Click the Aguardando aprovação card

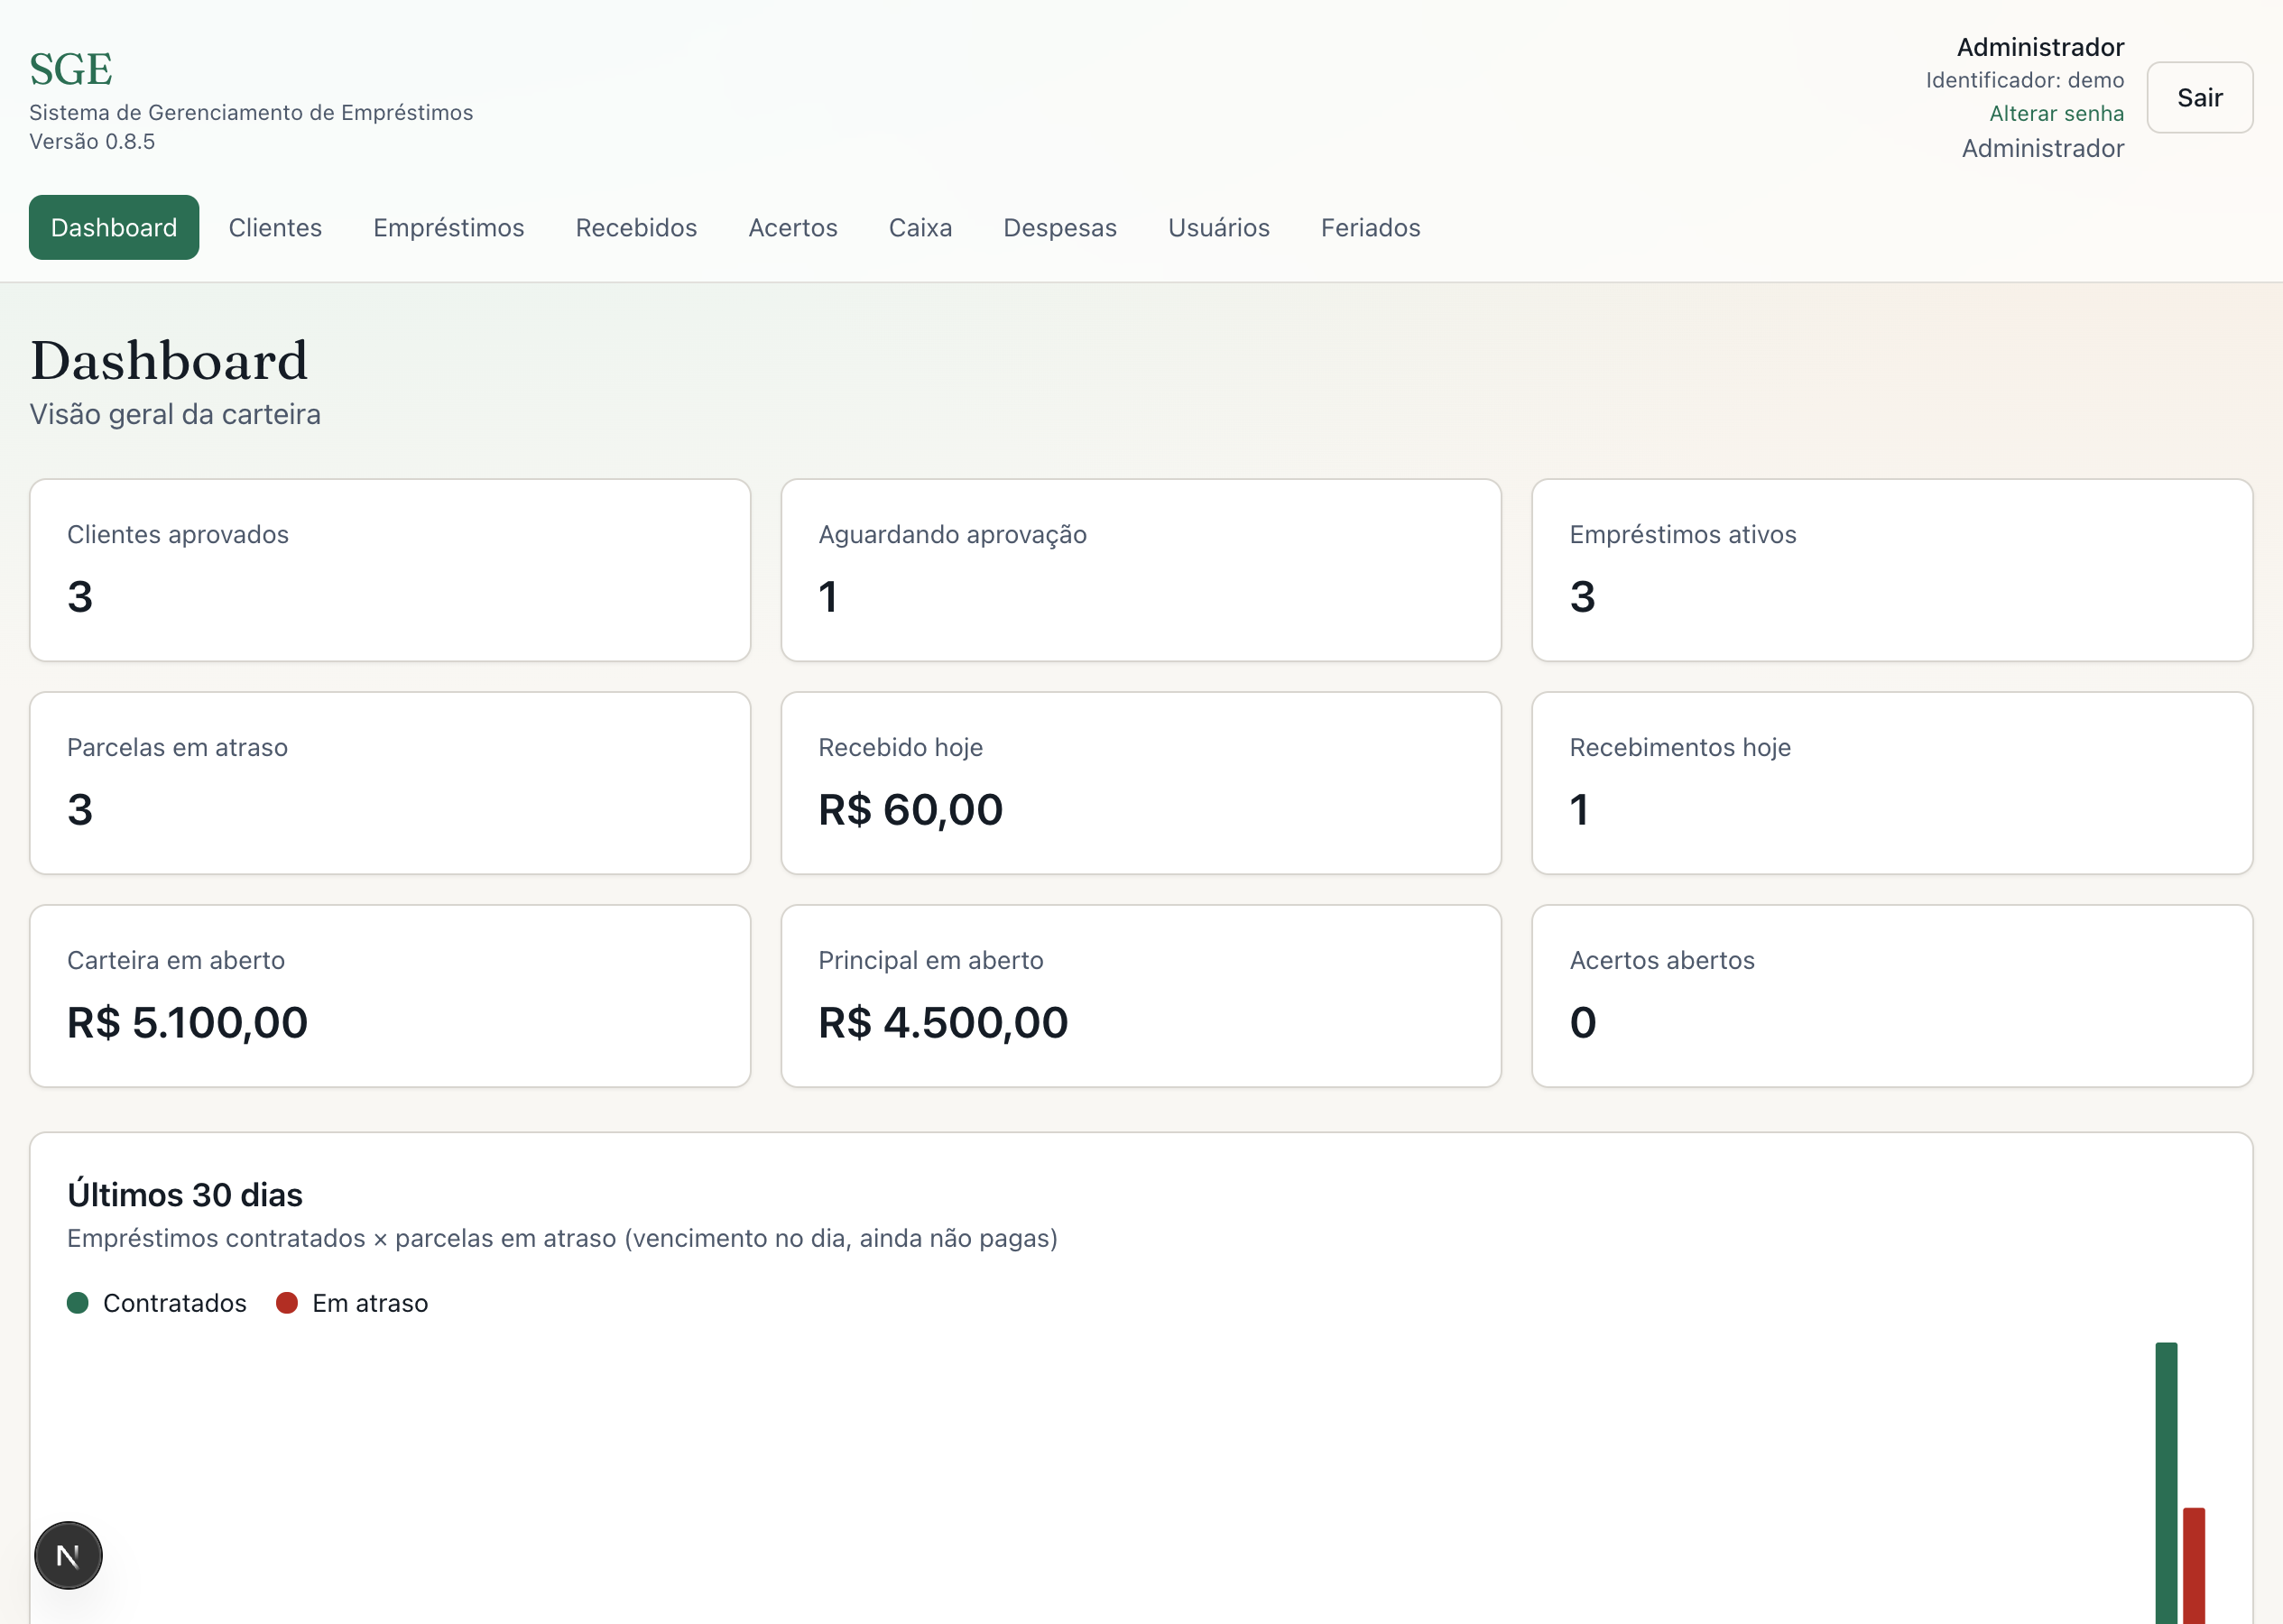(x=1141, y=570)
